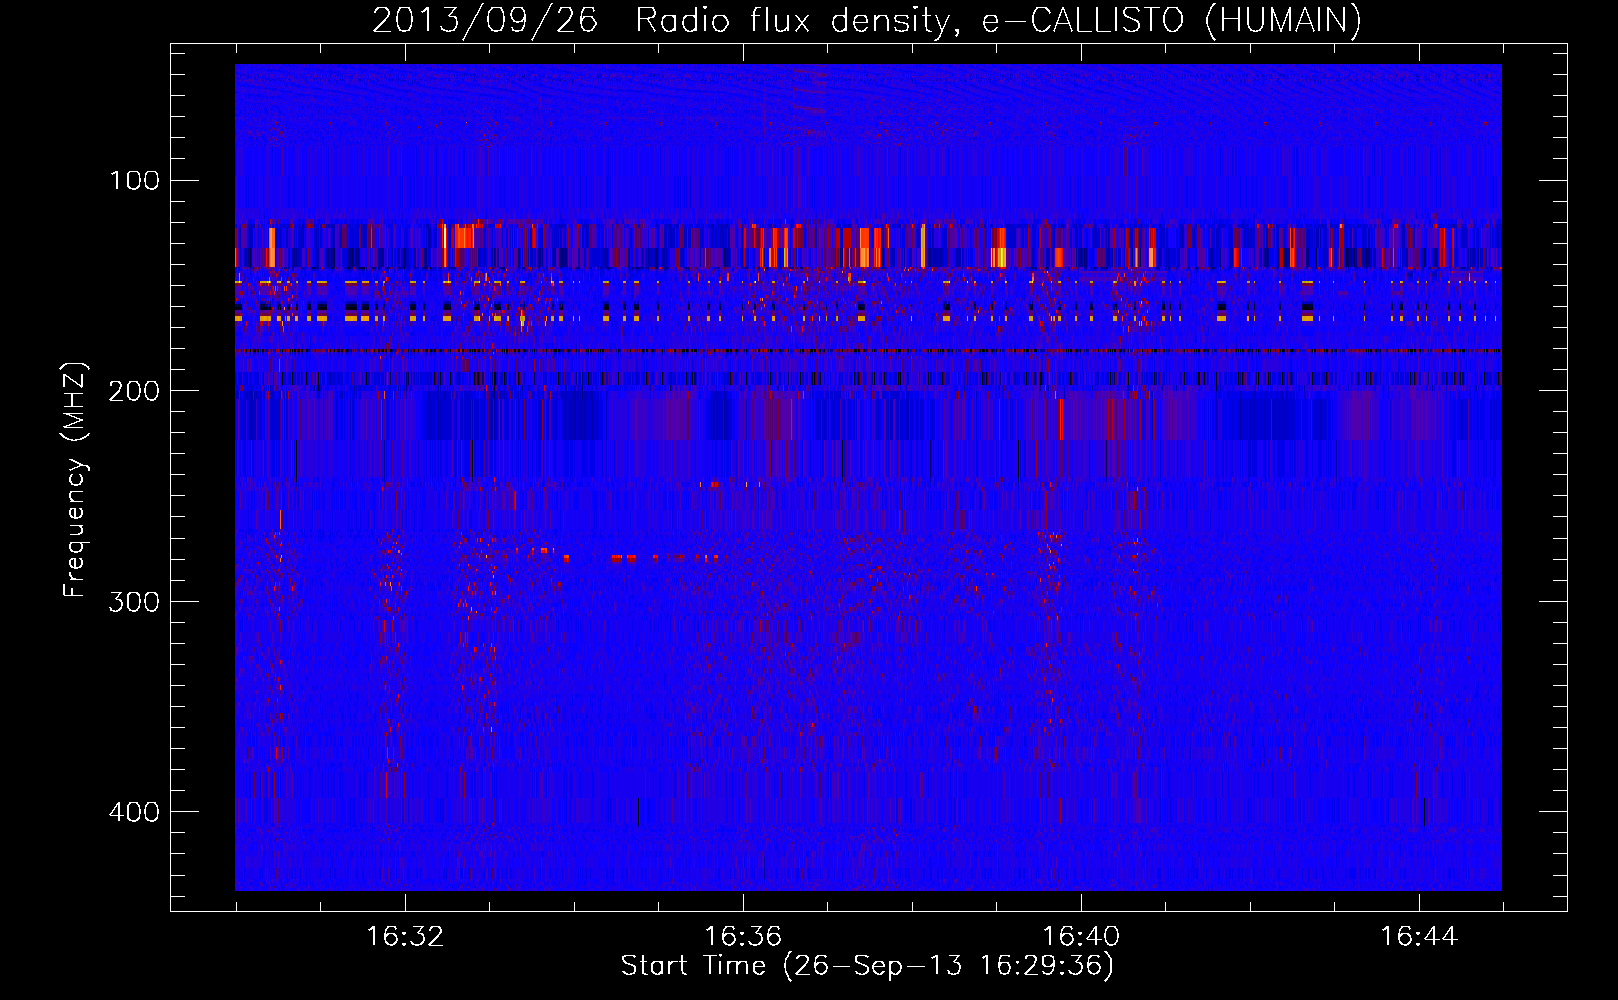The height and width of the screenshot is (1000, 1618).
Task: Click the 100 frequency tick label
Action: [134, 181]
